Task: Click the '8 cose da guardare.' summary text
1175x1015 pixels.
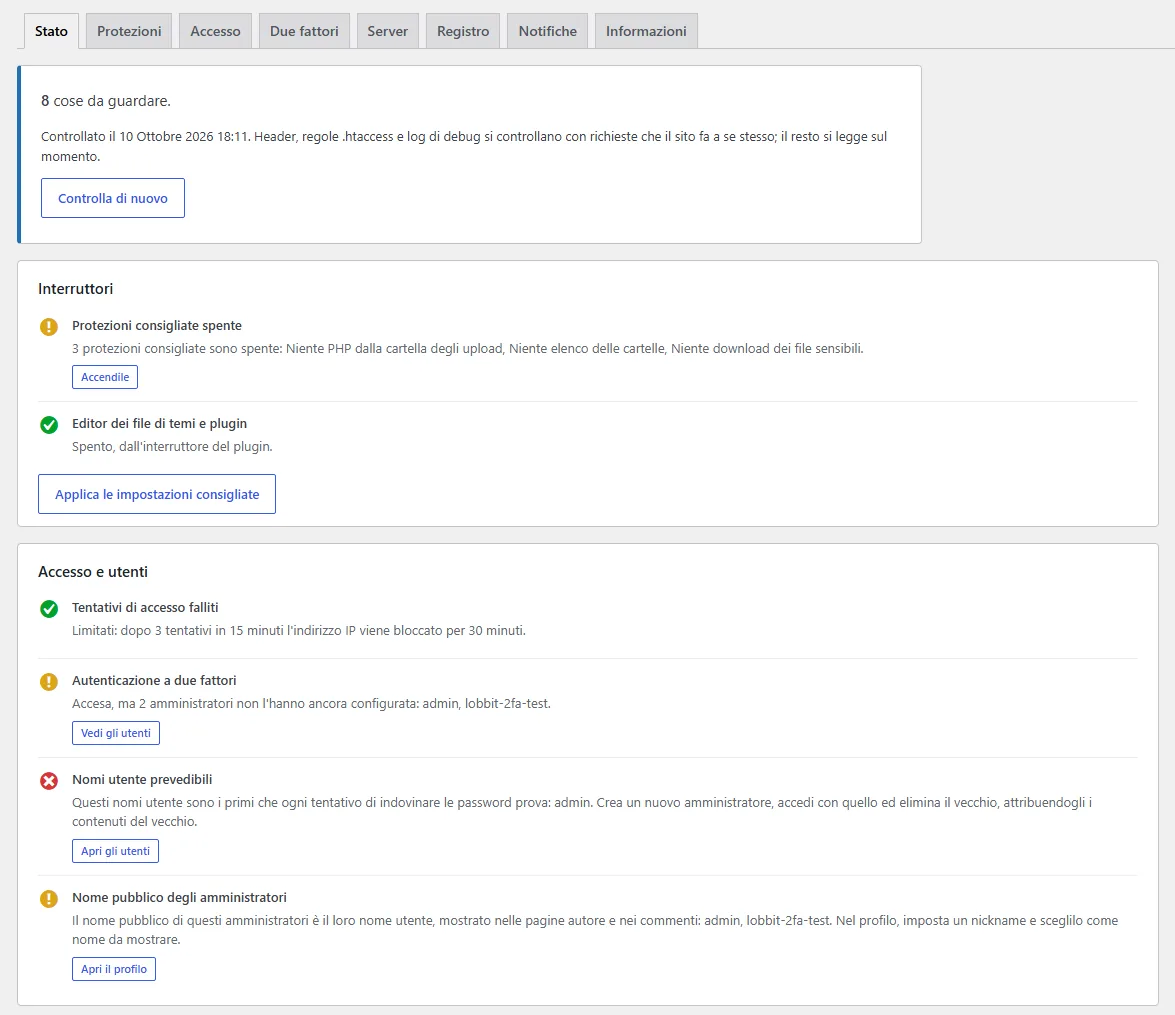Action: pyautogui.click(x=106, y=100)
